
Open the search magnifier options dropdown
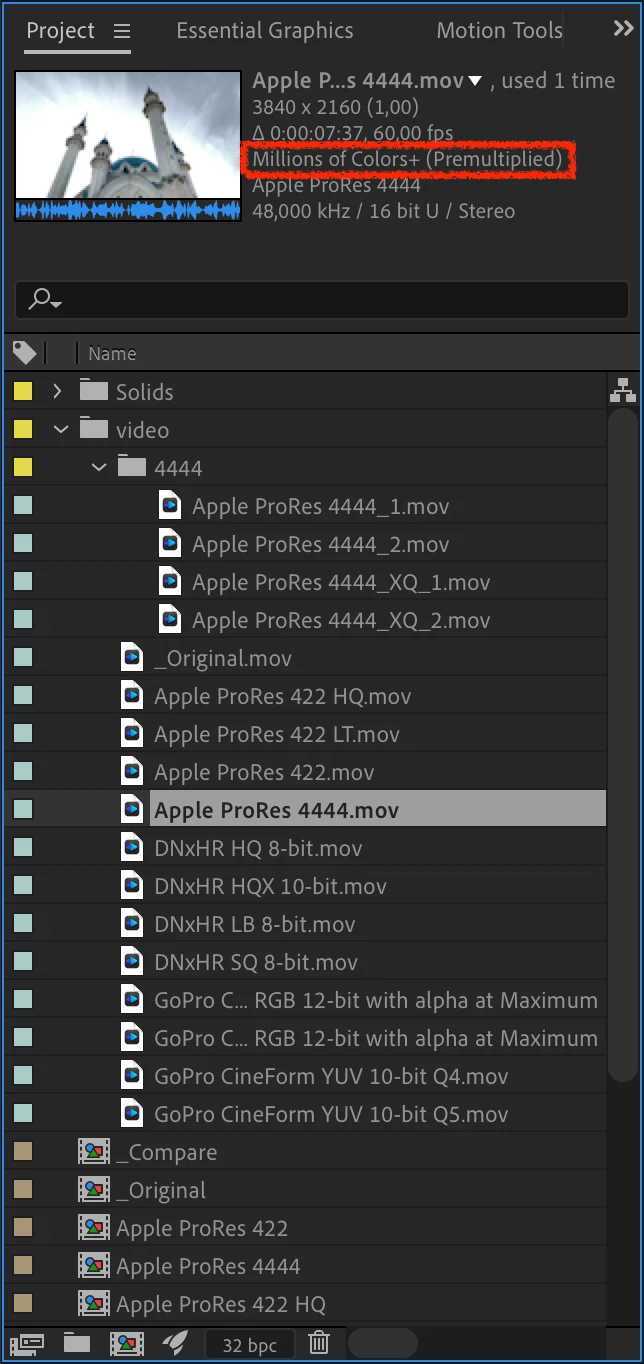[45, 299]
